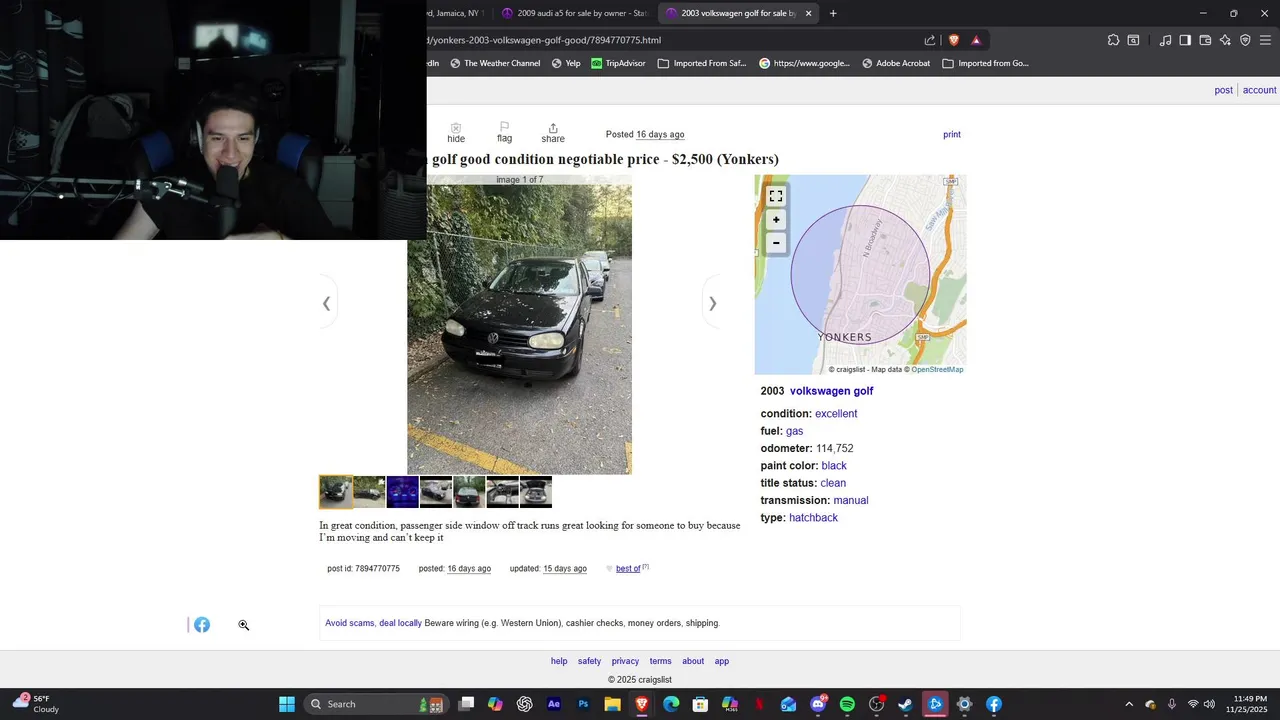Share this craigslist listing
This screenshot has height=720, width=1280.
pos(553,133)
